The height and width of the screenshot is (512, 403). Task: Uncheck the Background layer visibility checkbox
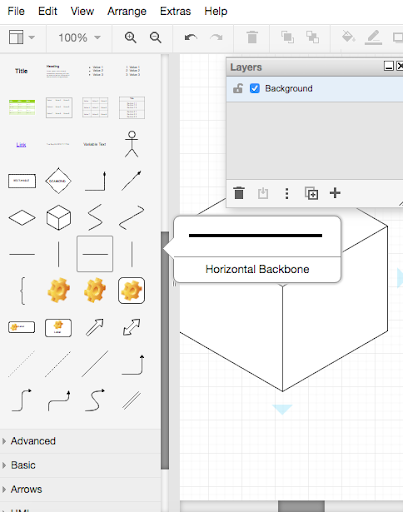pos(255,88)
